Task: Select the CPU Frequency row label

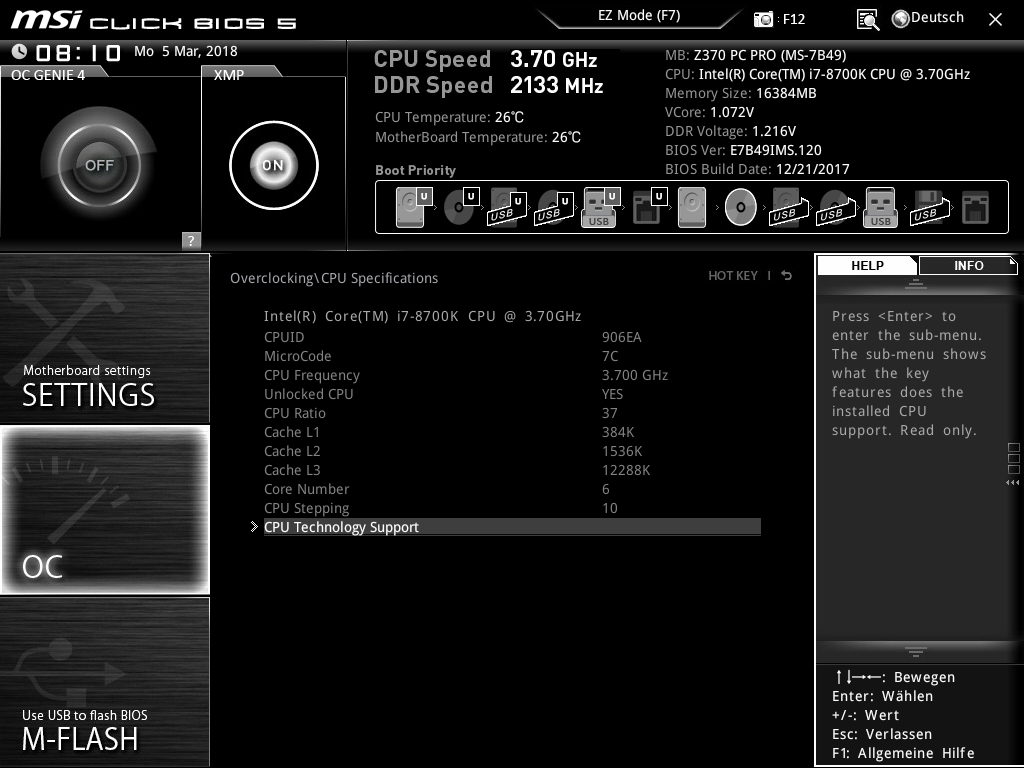Action: 312,375
